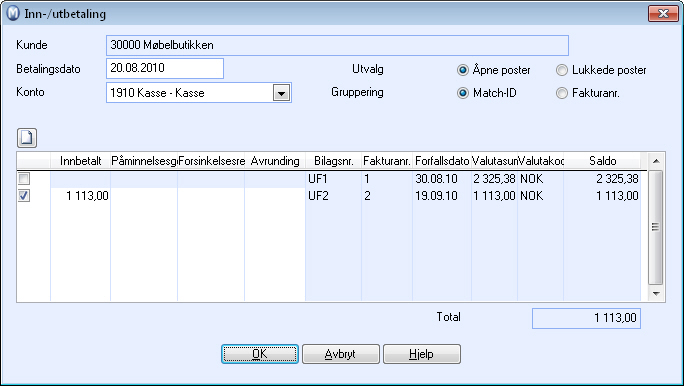The width and height of the screenshot is (684, 386).
Task: Click the Saldo cell 1 113,00 in UF2 row
Action: point(602,196)
